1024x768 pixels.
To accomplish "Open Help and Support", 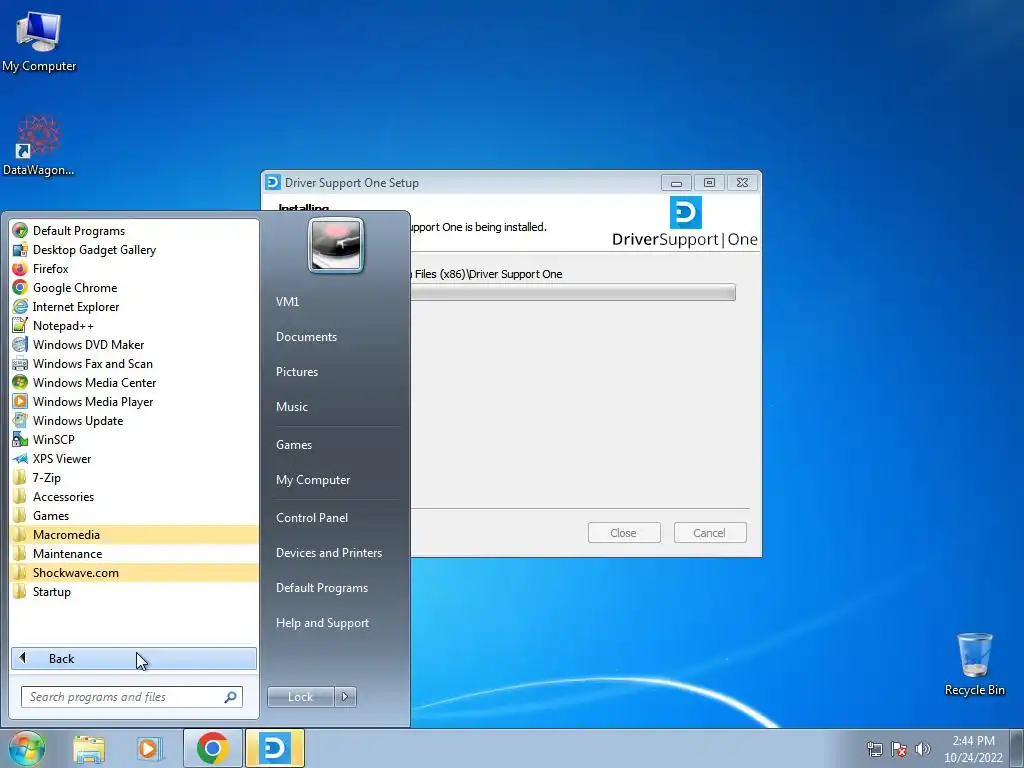I will [322, 623].
